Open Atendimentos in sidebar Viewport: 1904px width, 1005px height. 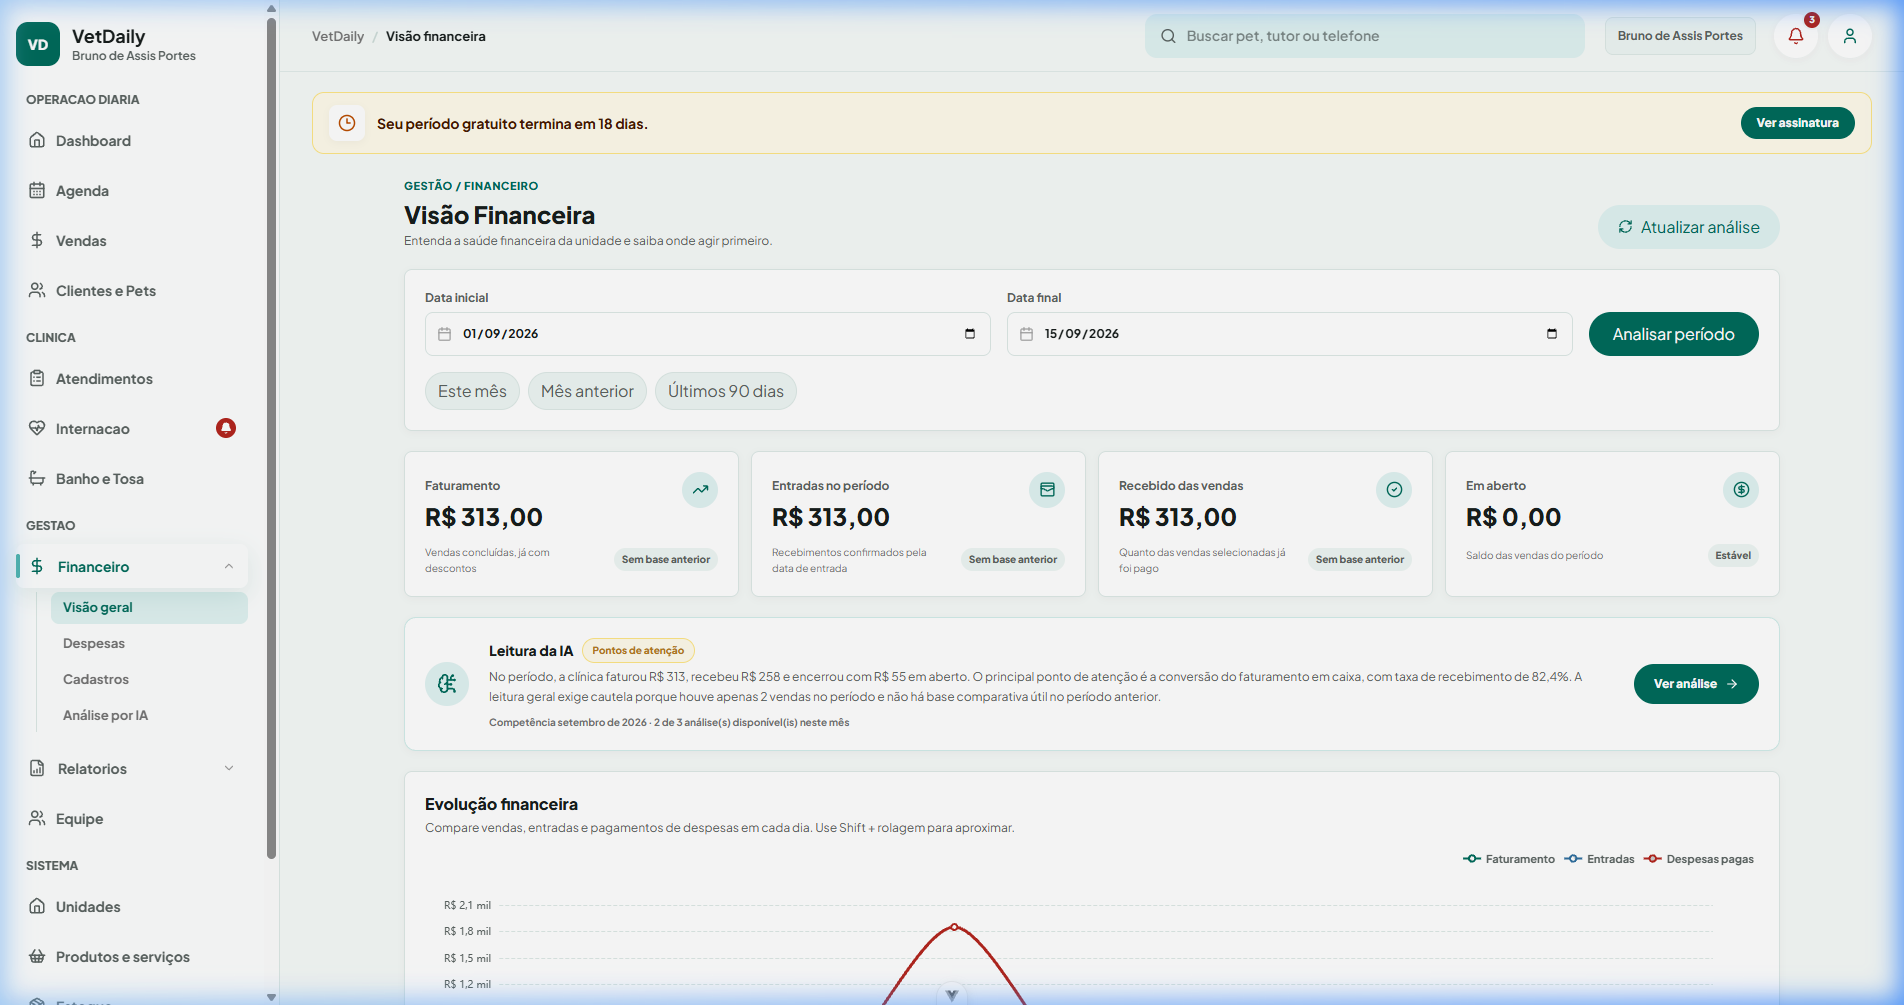click(132, 379)
